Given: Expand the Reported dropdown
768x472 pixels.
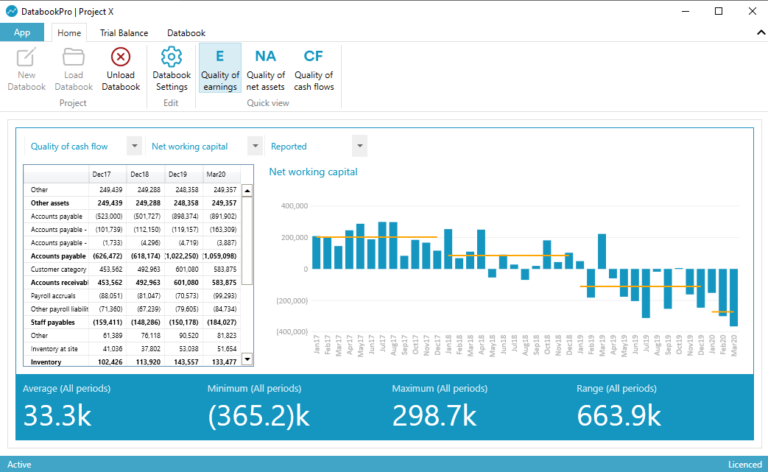Looking at the screenshot, I should [x=359, y=146].
